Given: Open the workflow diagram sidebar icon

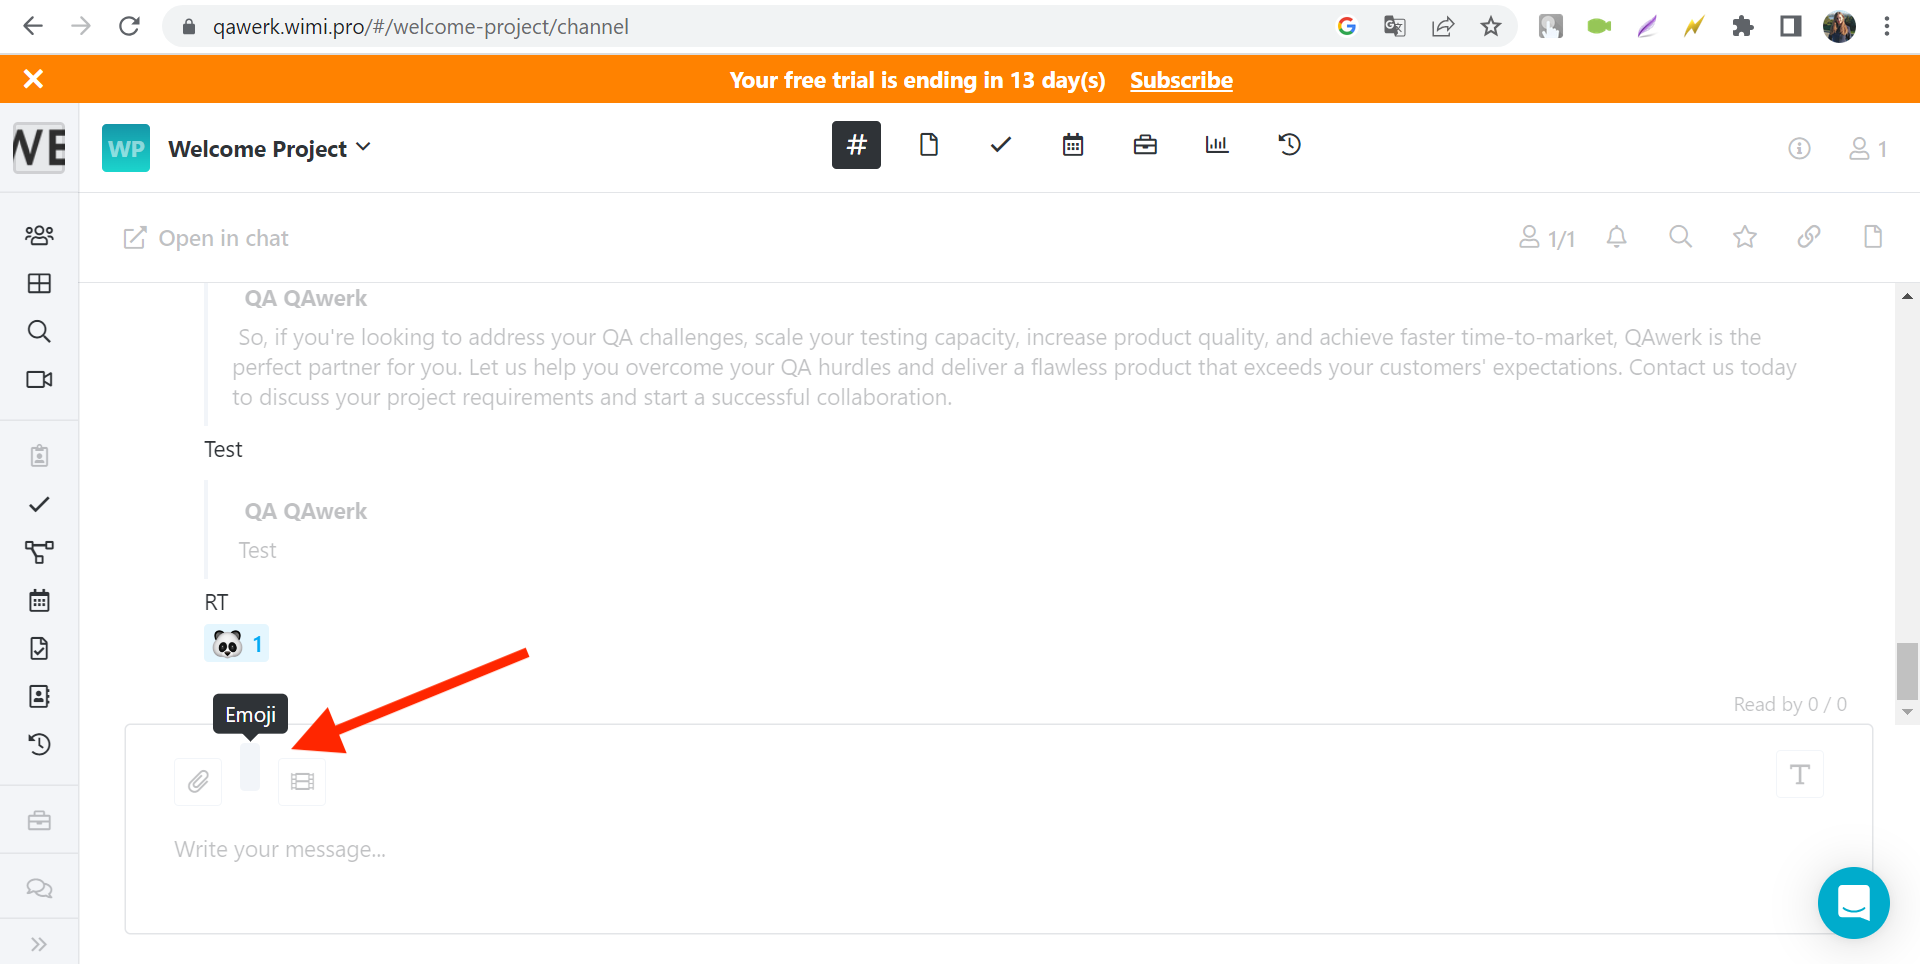Looking at the screenshot, I should (x=39, y=552).
